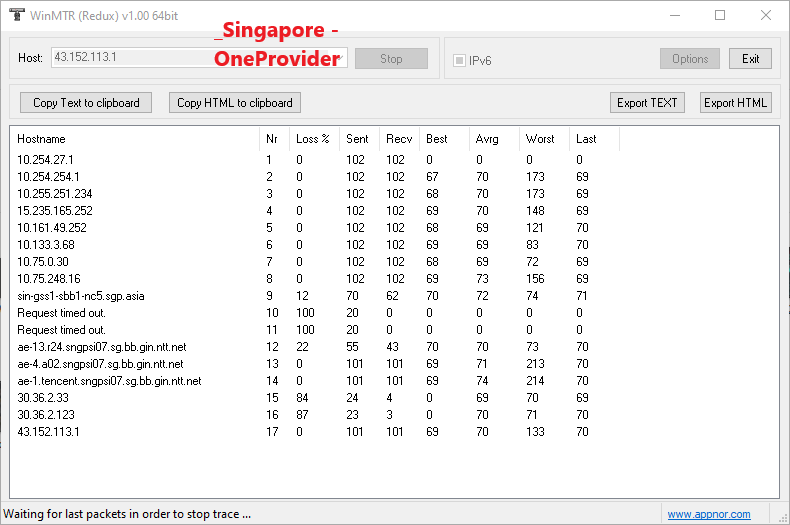Select hop 10 Request timed out row
This screenshot has width=790, height=525.
pos(315,313)
